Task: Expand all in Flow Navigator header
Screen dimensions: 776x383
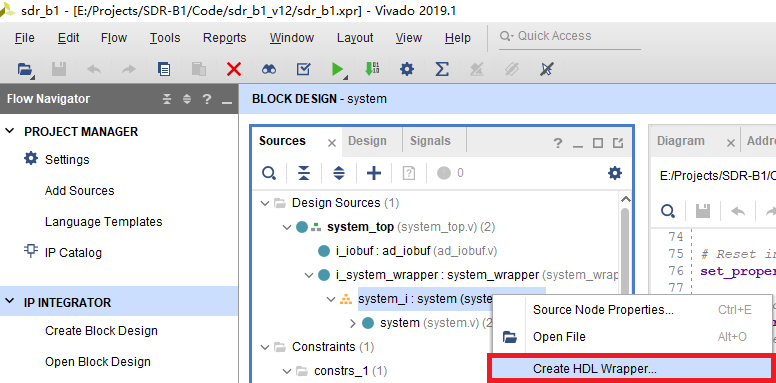Action: click(187, 99)
